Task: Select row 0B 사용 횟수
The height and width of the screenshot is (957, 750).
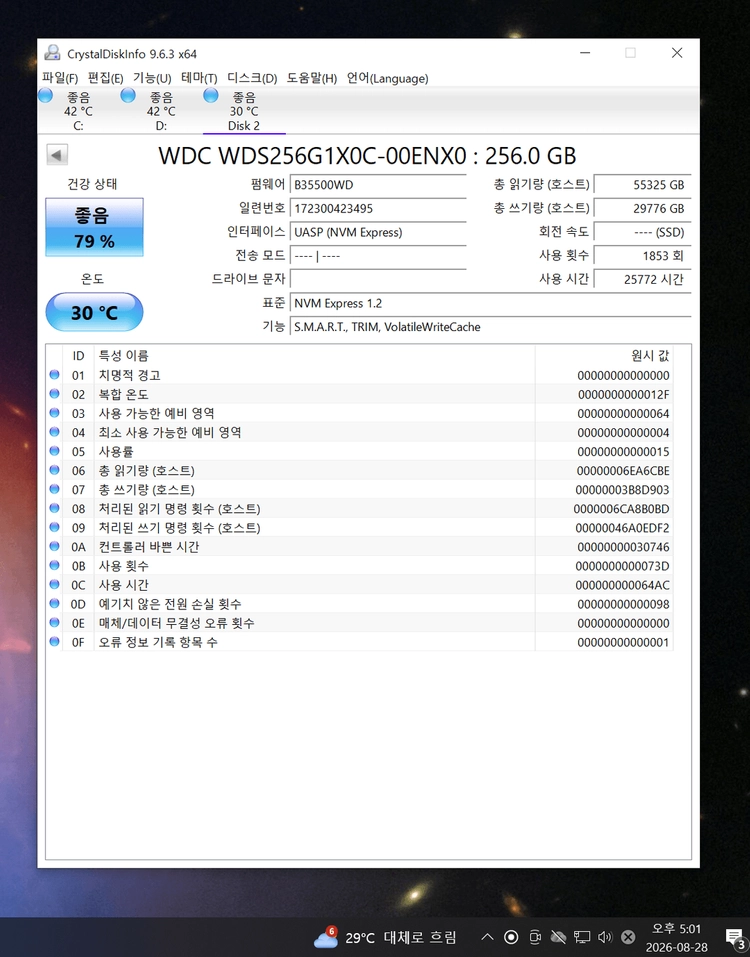Action: pyautogui.click(x=360, y=565)
